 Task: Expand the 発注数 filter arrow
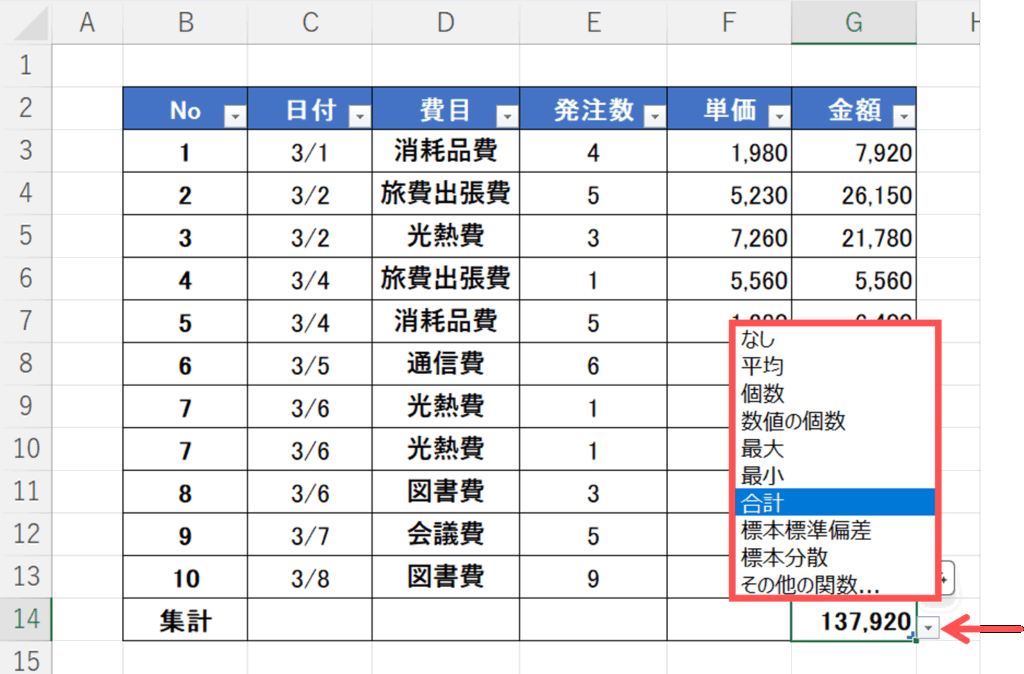[x=654, y=117]
